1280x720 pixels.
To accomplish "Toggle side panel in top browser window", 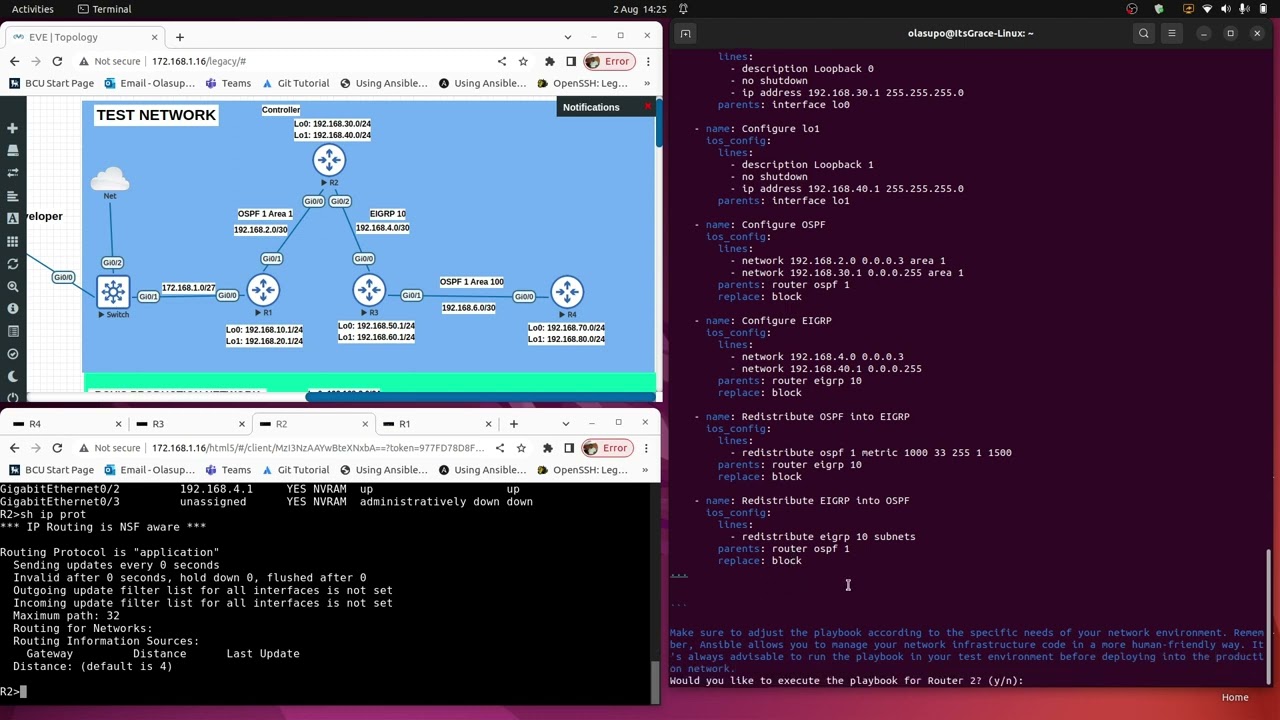I will [x=571, y=61].
